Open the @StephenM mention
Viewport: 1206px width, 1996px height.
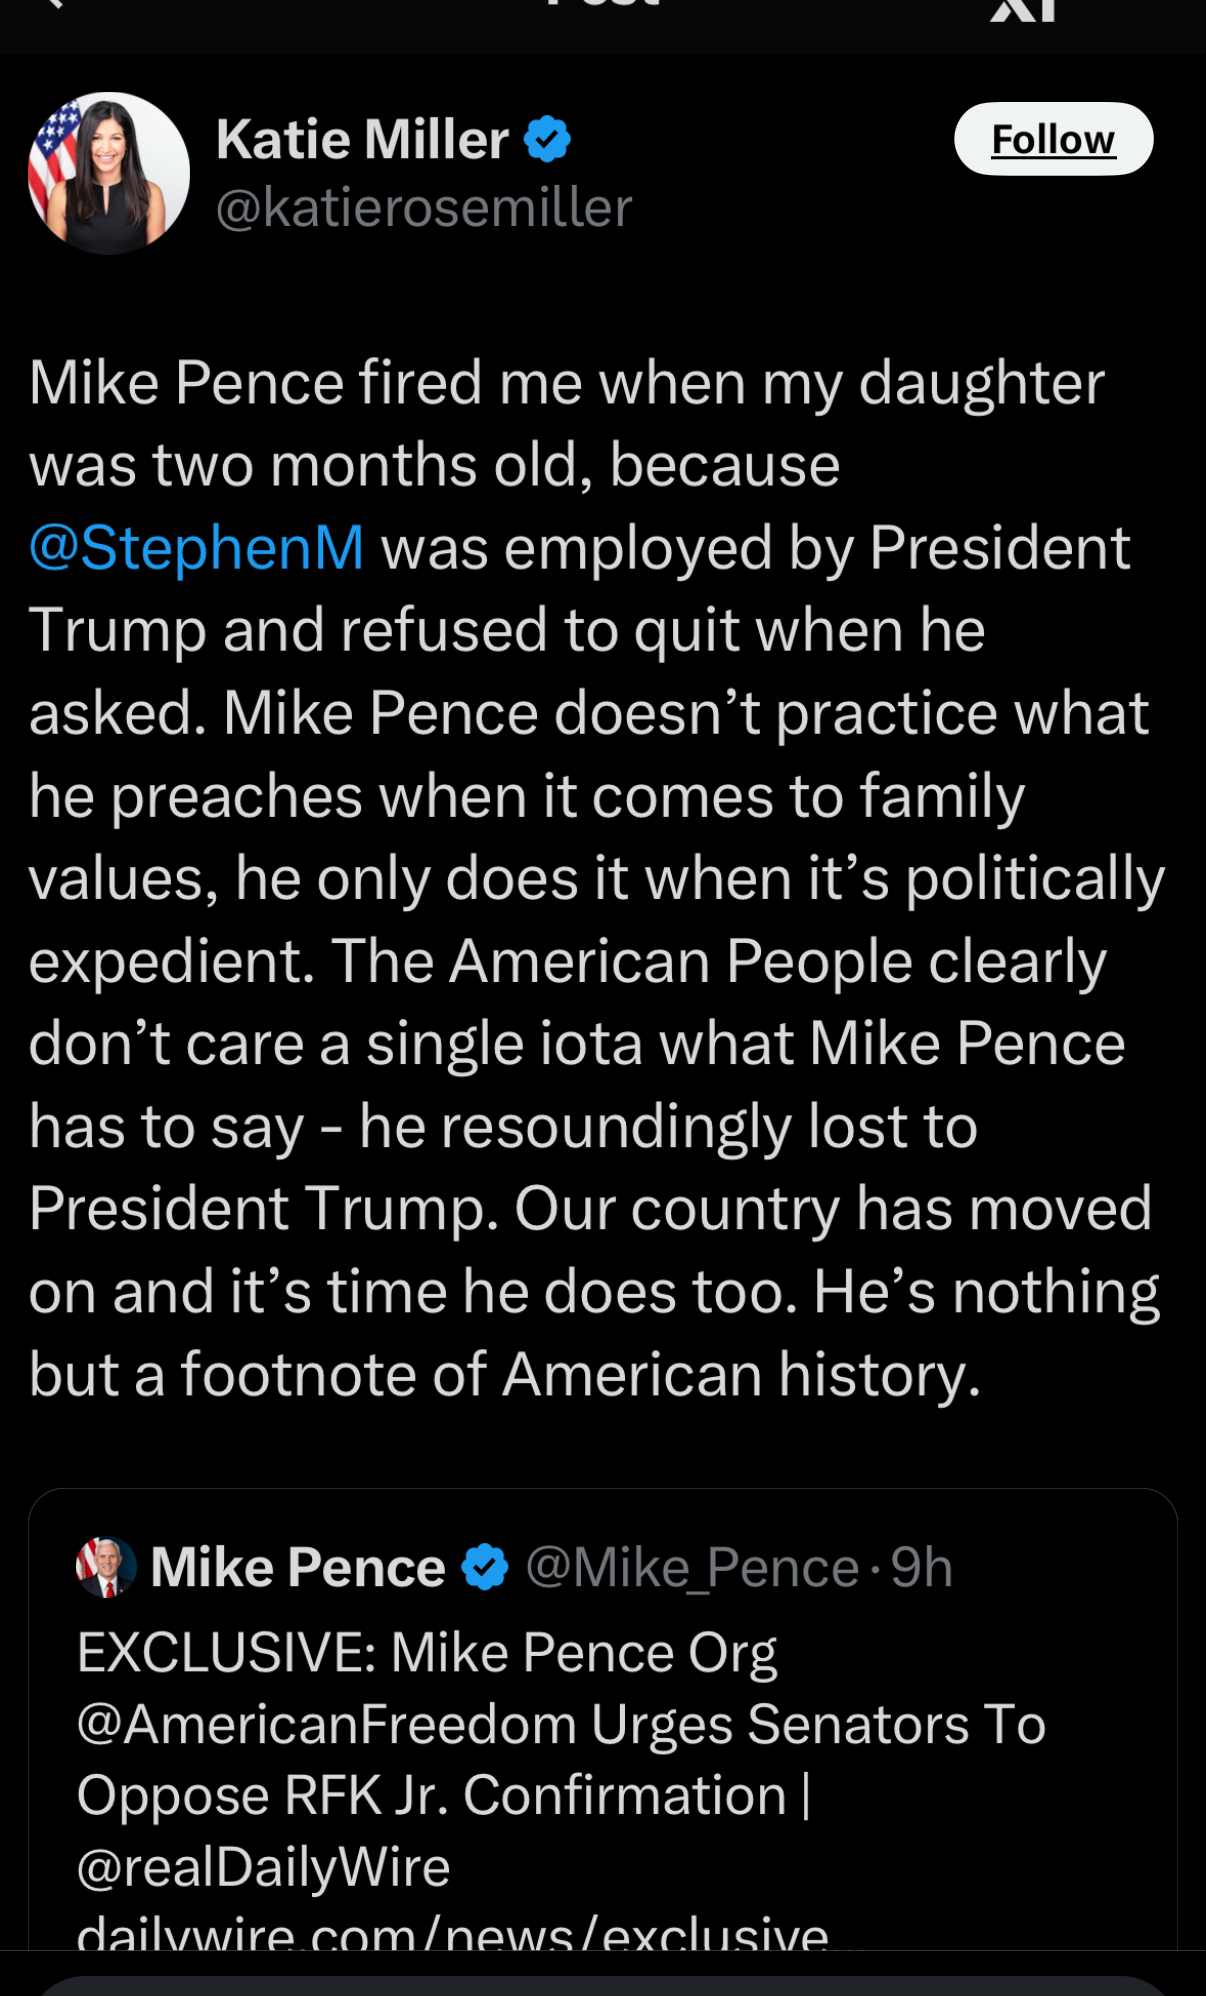(196, 548)
